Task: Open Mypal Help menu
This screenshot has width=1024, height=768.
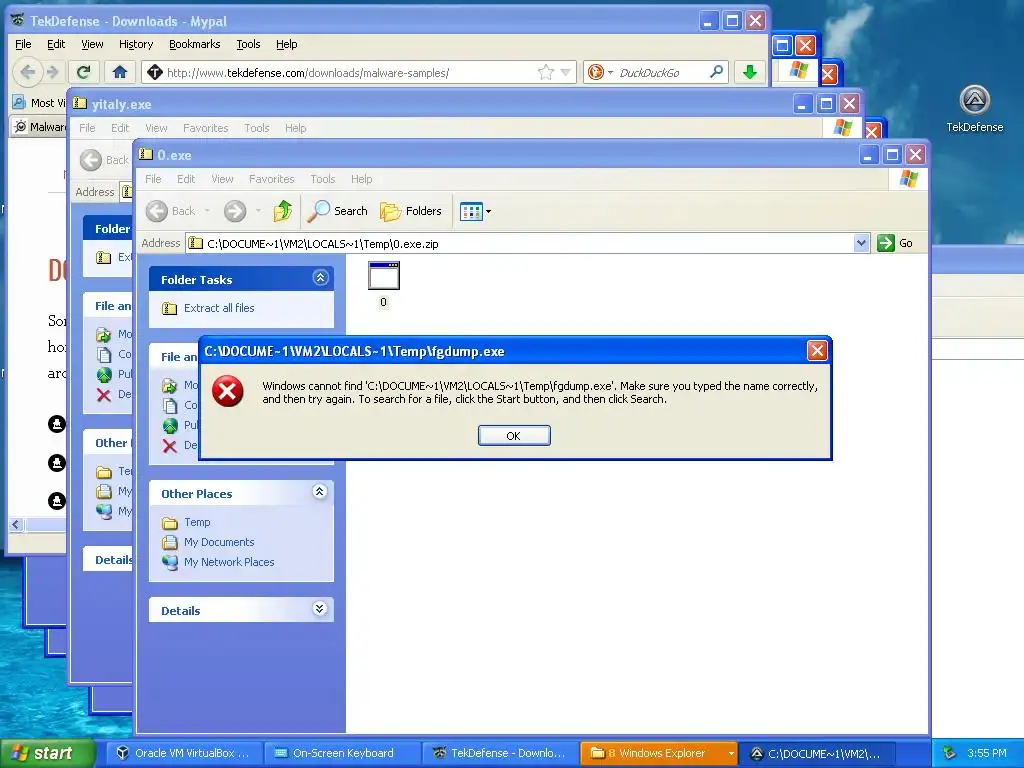Action: 286,44
